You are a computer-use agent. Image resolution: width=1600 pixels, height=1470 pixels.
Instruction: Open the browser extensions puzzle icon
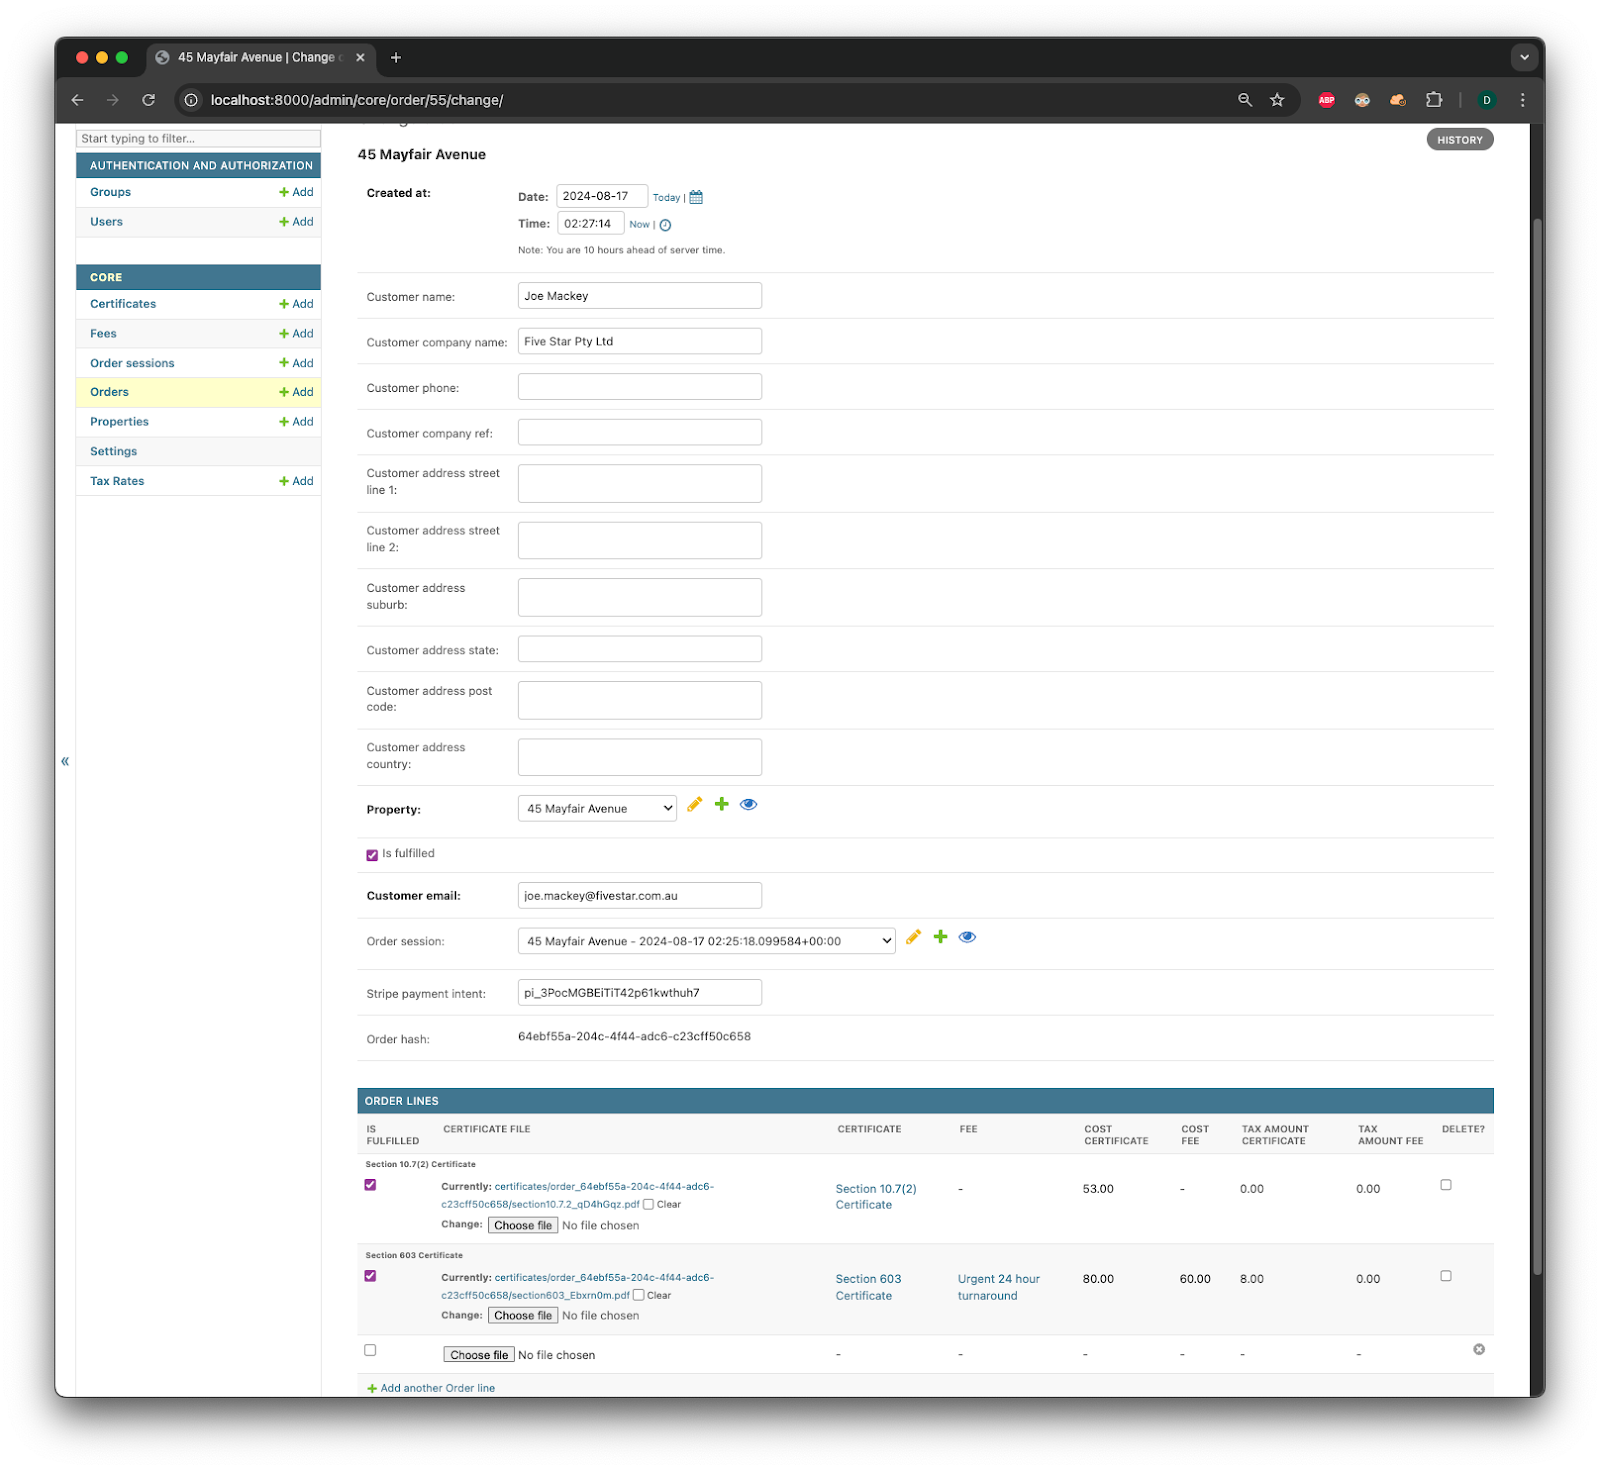pyautogui.click(x=1434, y=100)
